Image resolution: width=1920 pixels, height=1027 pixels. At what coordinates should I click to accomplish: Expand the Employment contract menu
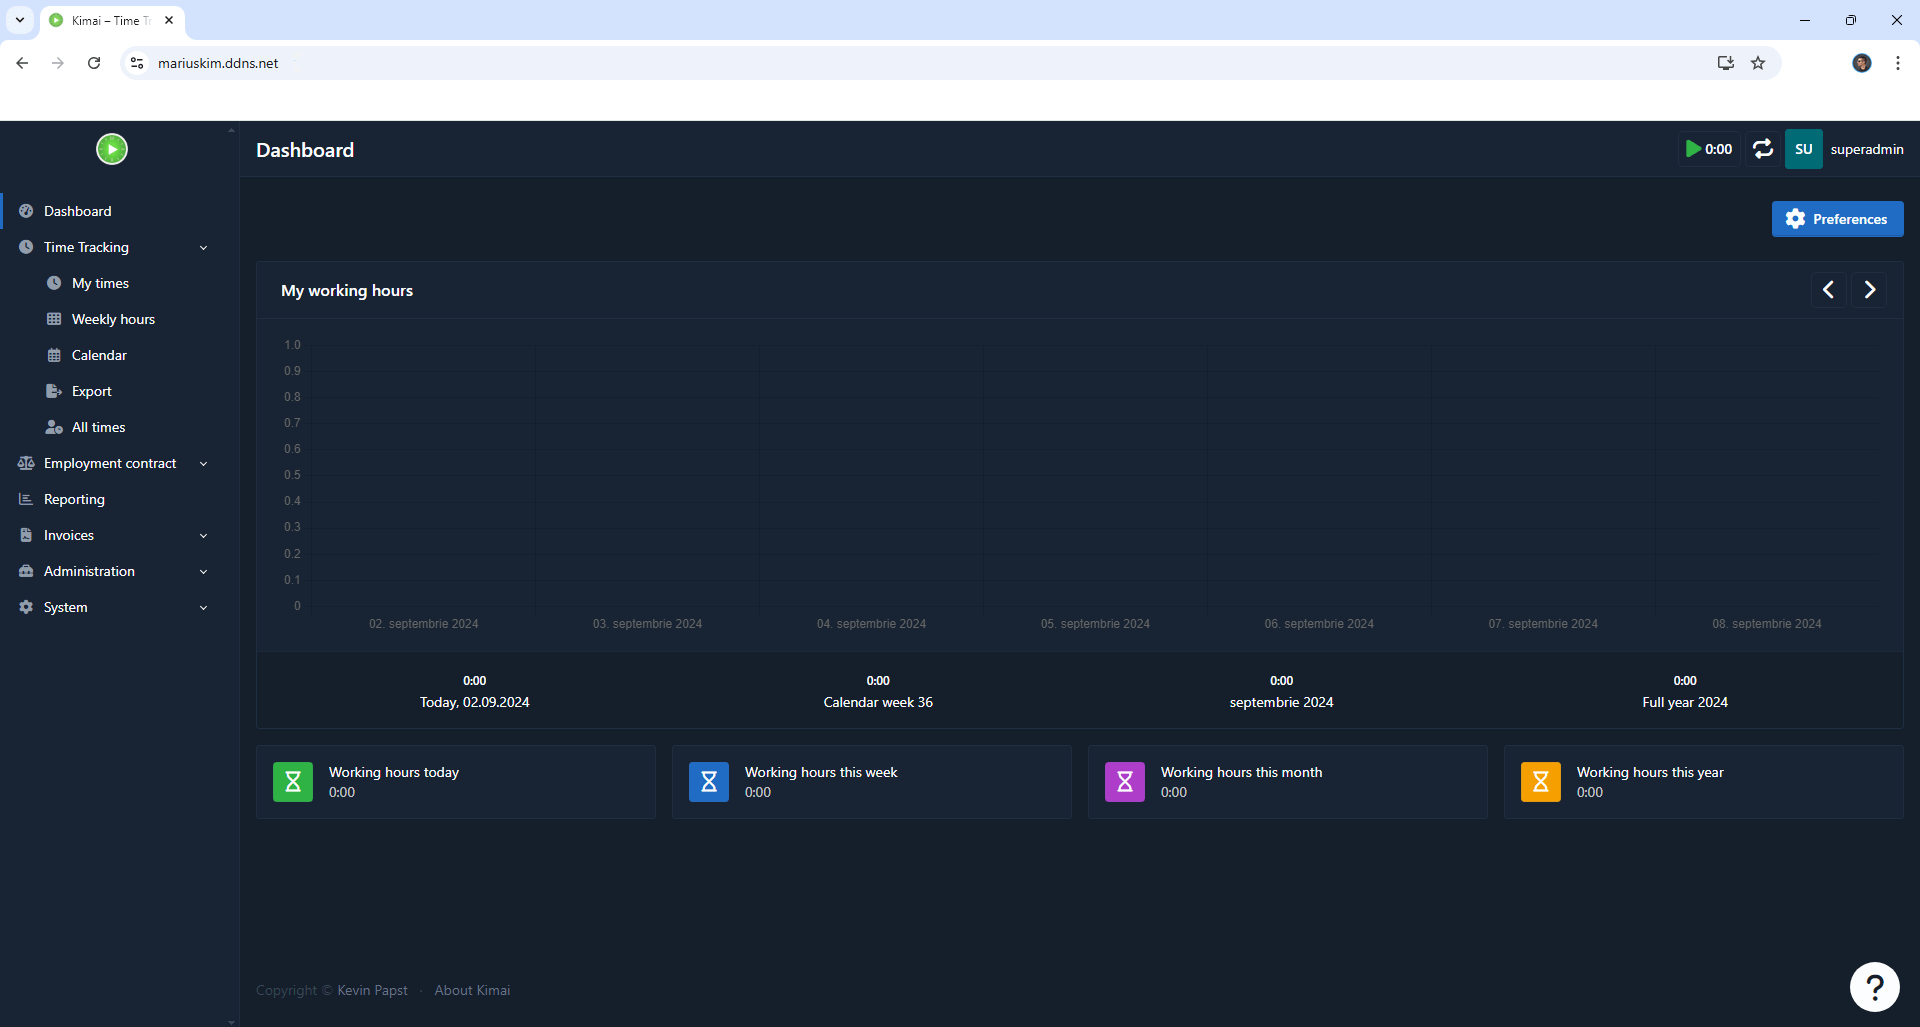point(203,463)
